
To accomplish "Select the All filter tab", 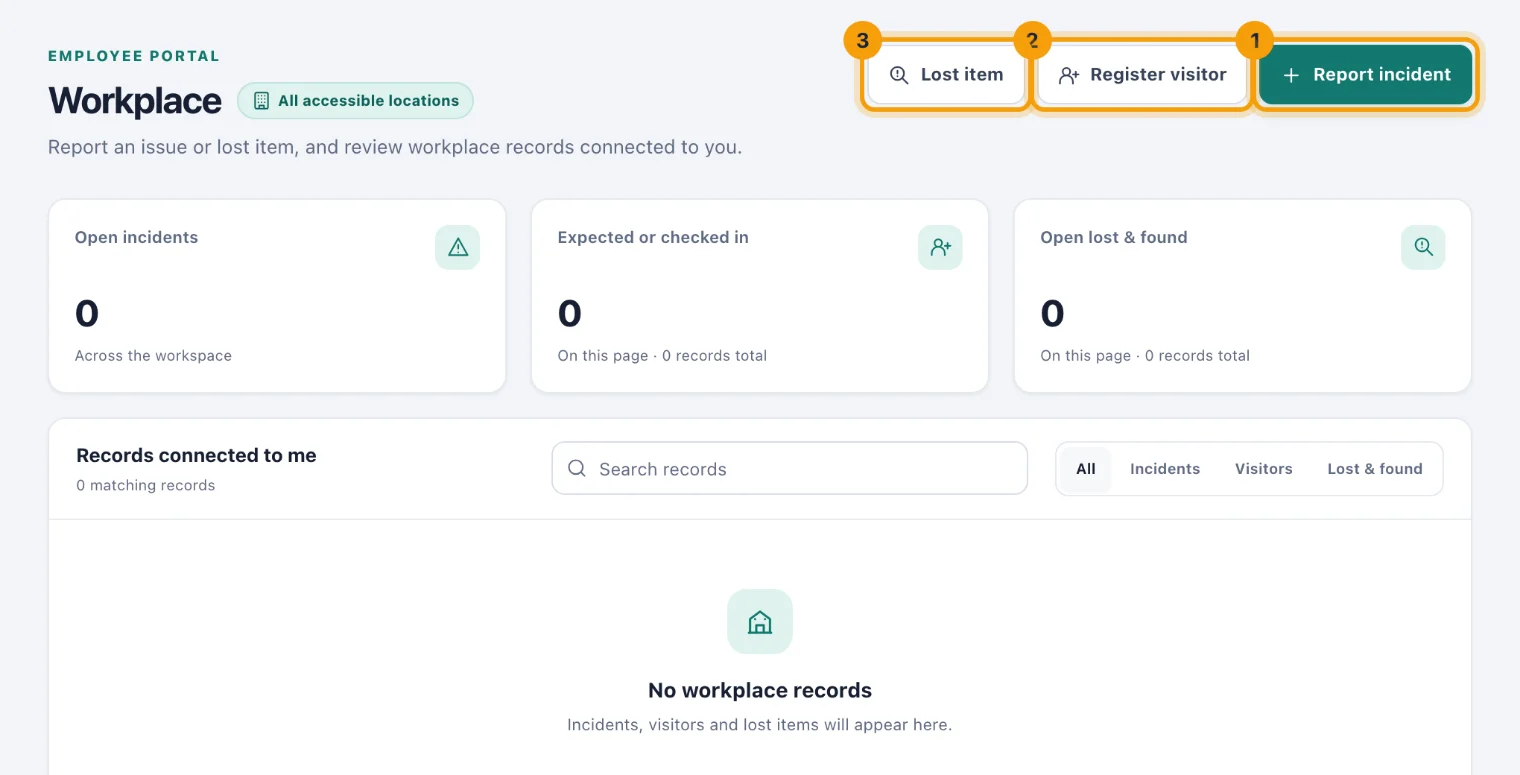I will tap(1086, 469).
